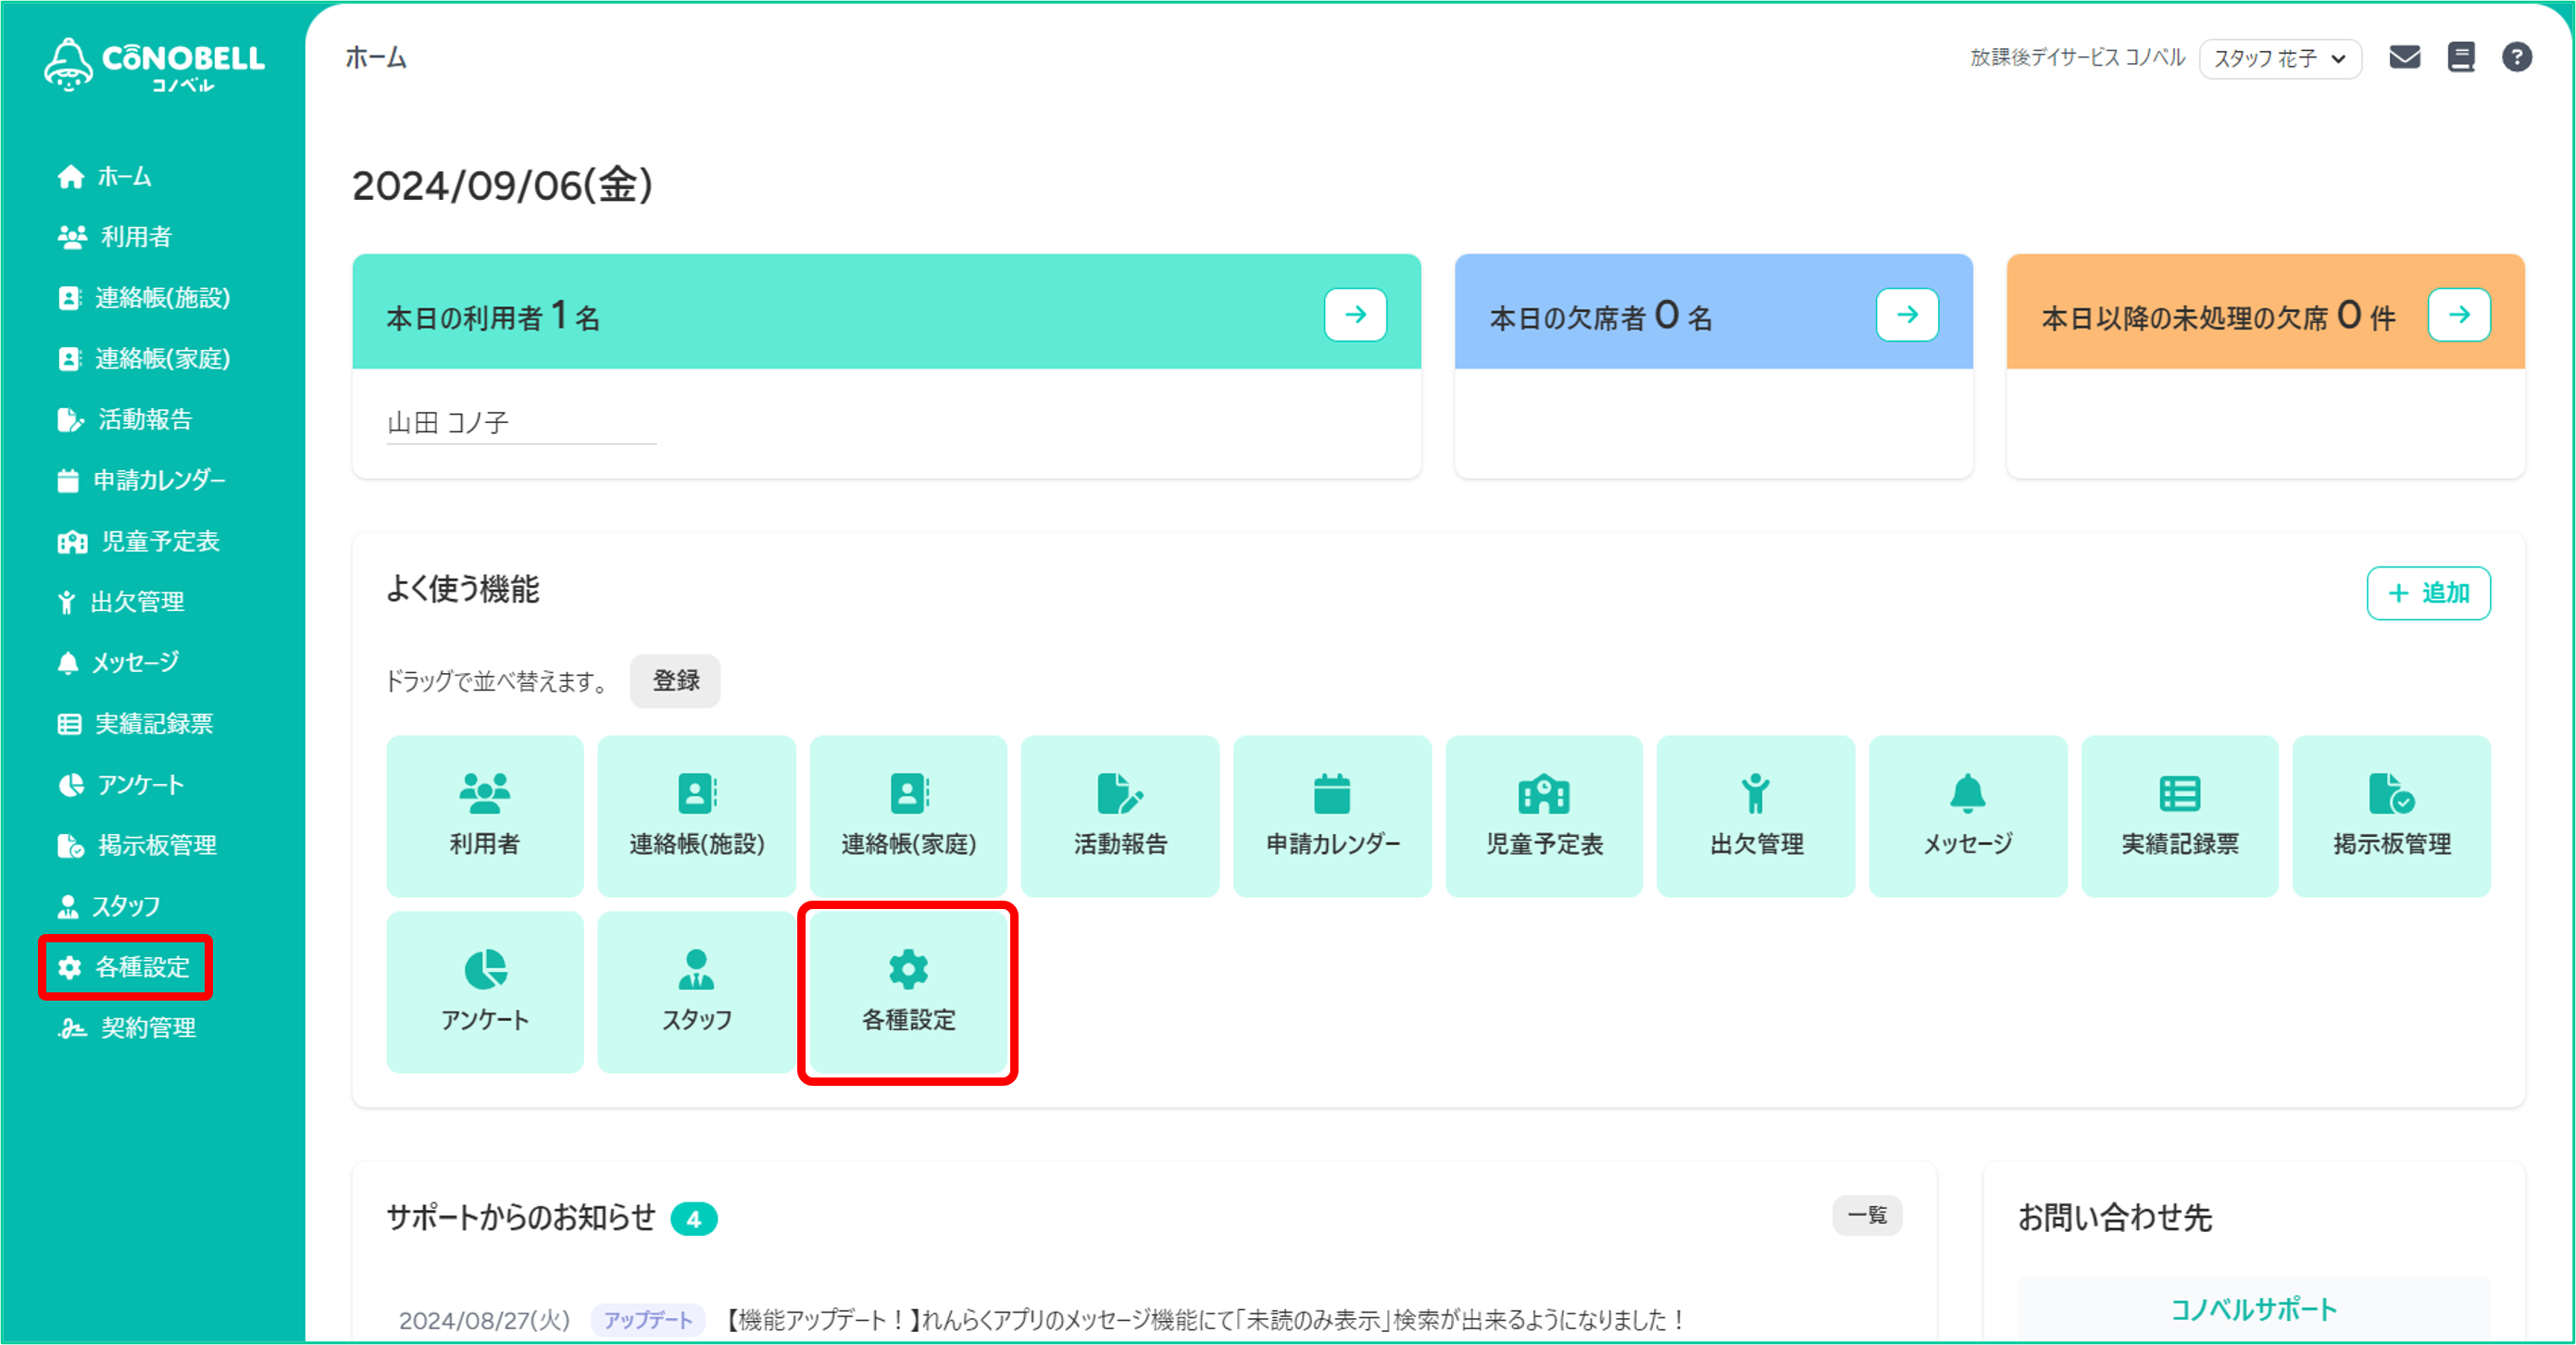Open the 連絡帳(家庭) shortcut tile
This screenshot has height=1345, width=2576.
908,816
